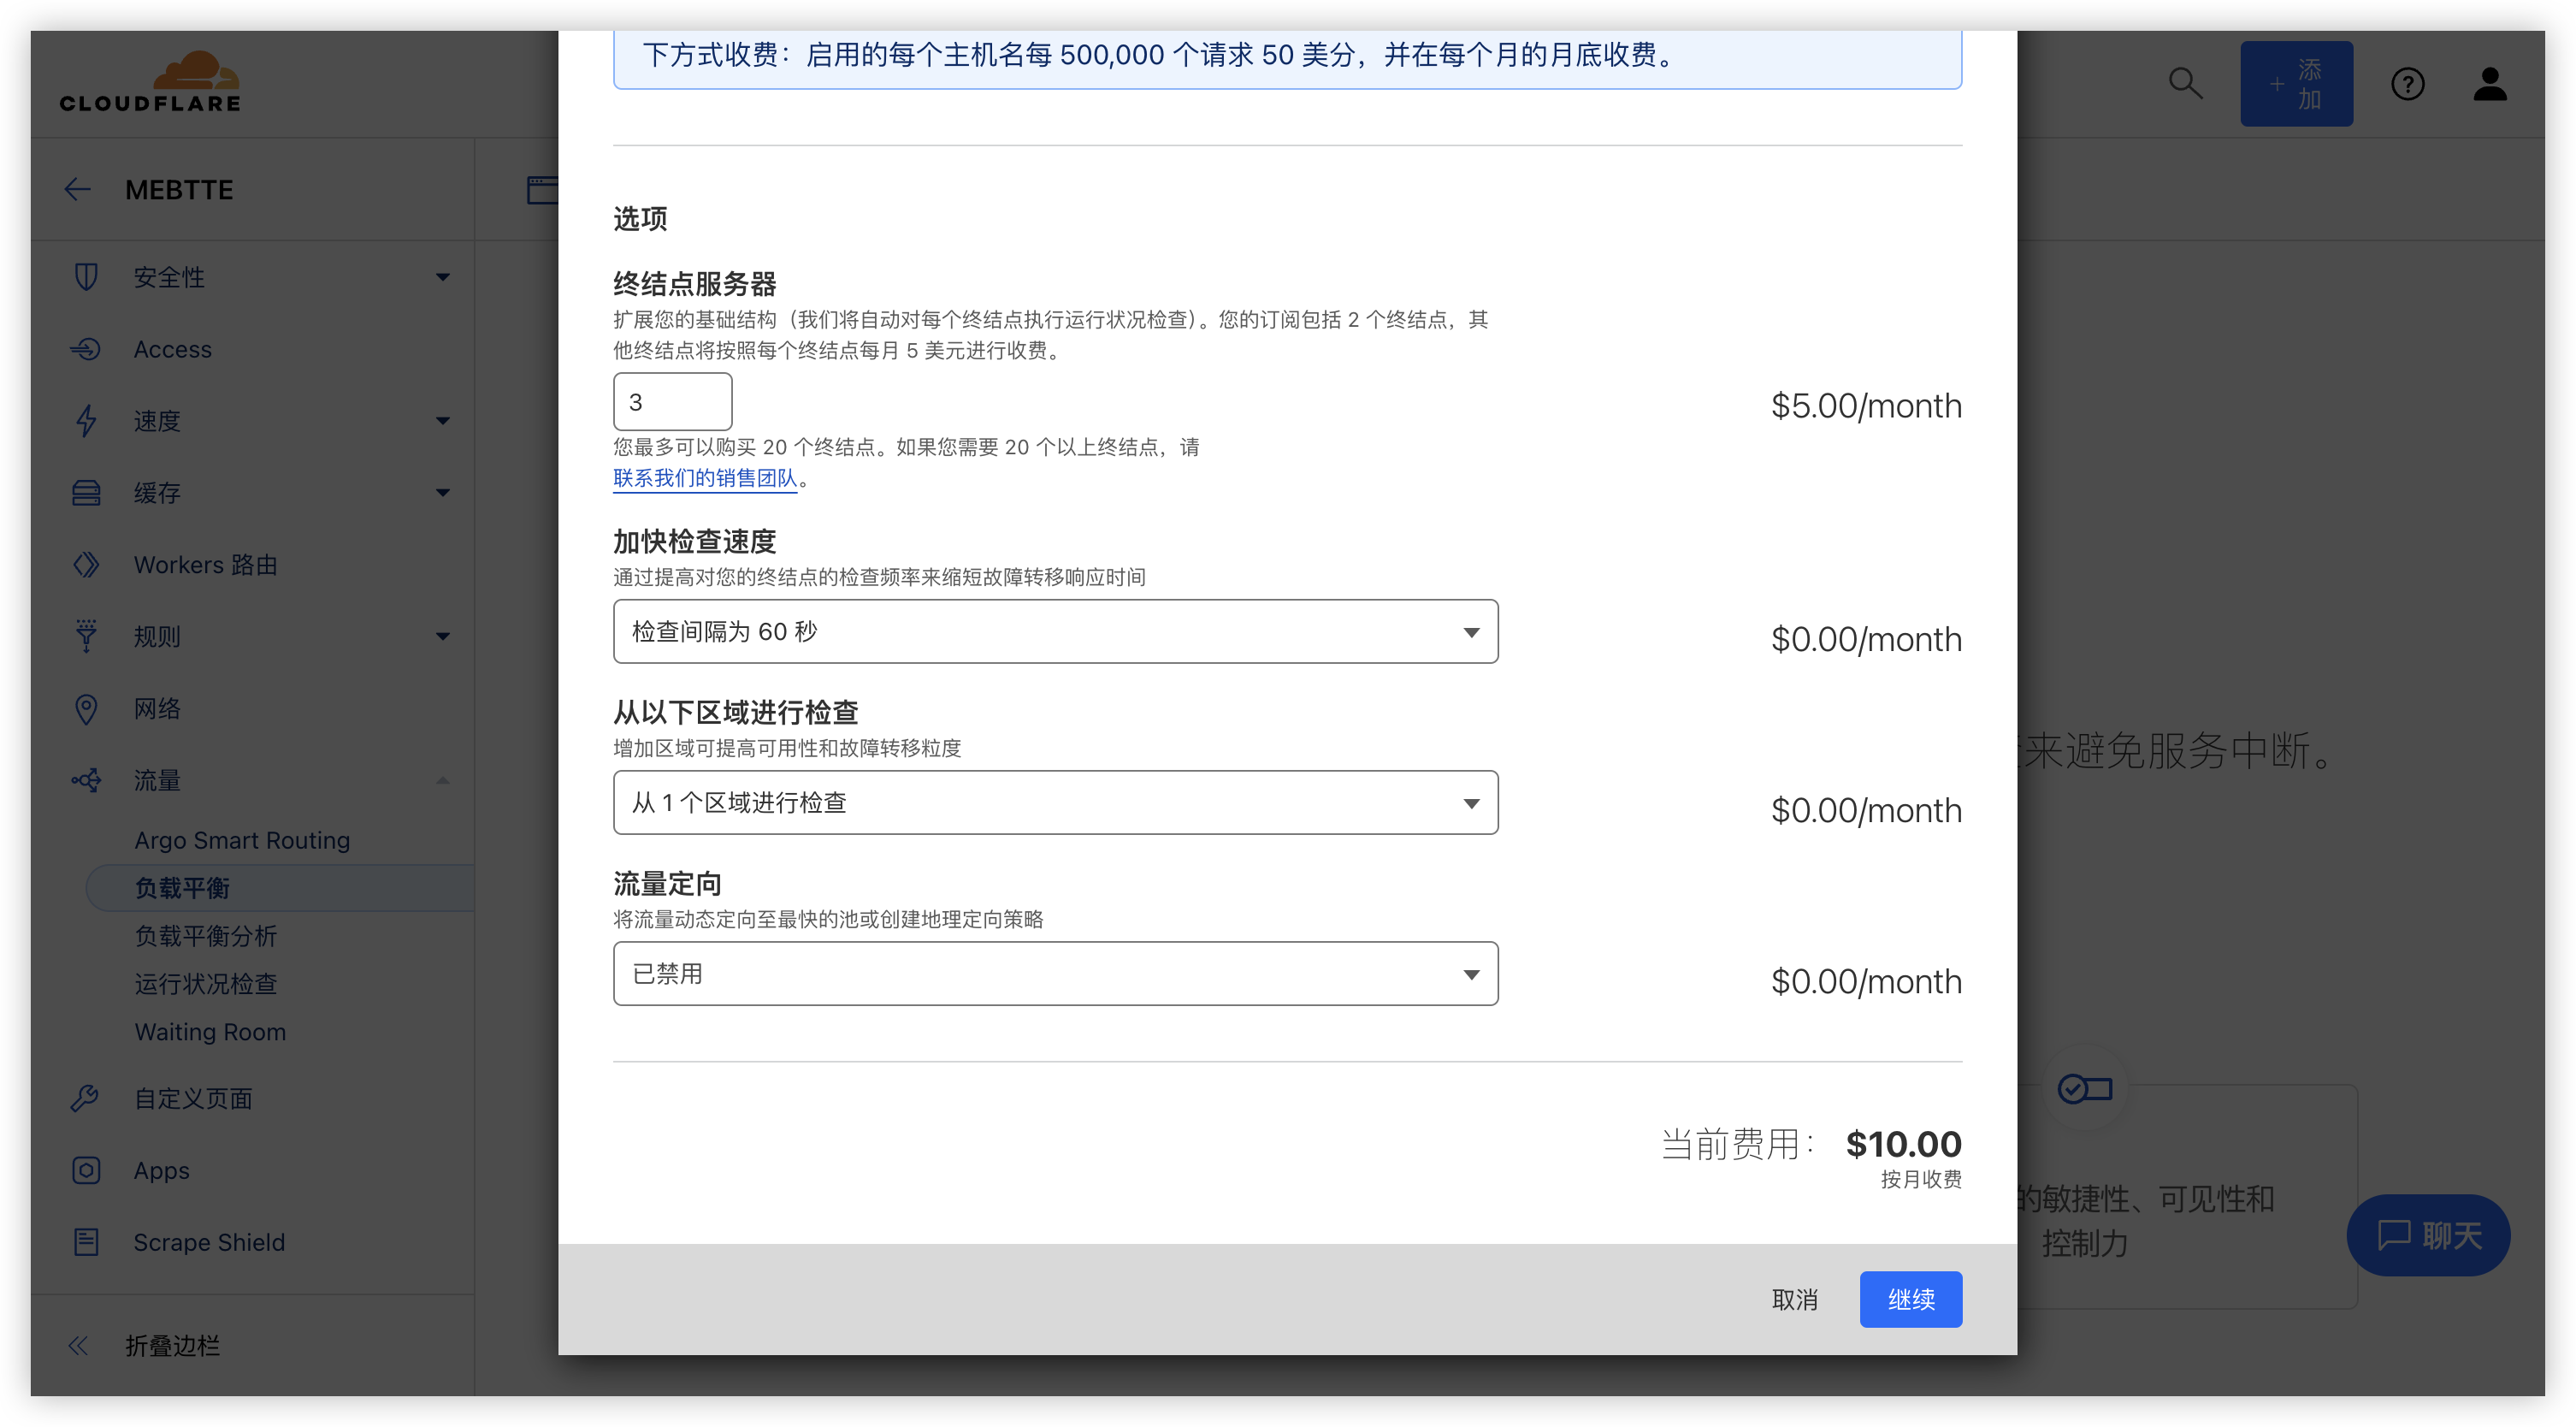This screenshot has height=1427, width=2576.
Task: Expand the 缓存 sidebar section
Action: click(442, 493)
